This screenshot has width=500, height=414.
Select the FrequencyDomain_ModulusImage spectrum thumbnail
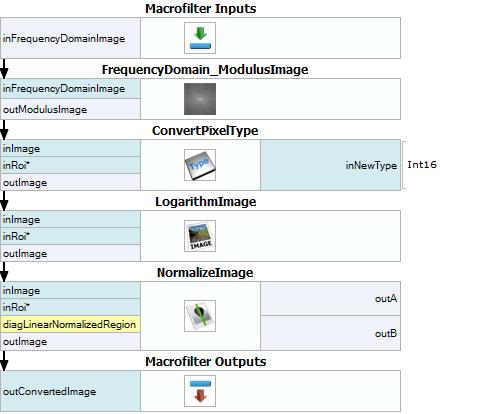(x=200, y=99)
